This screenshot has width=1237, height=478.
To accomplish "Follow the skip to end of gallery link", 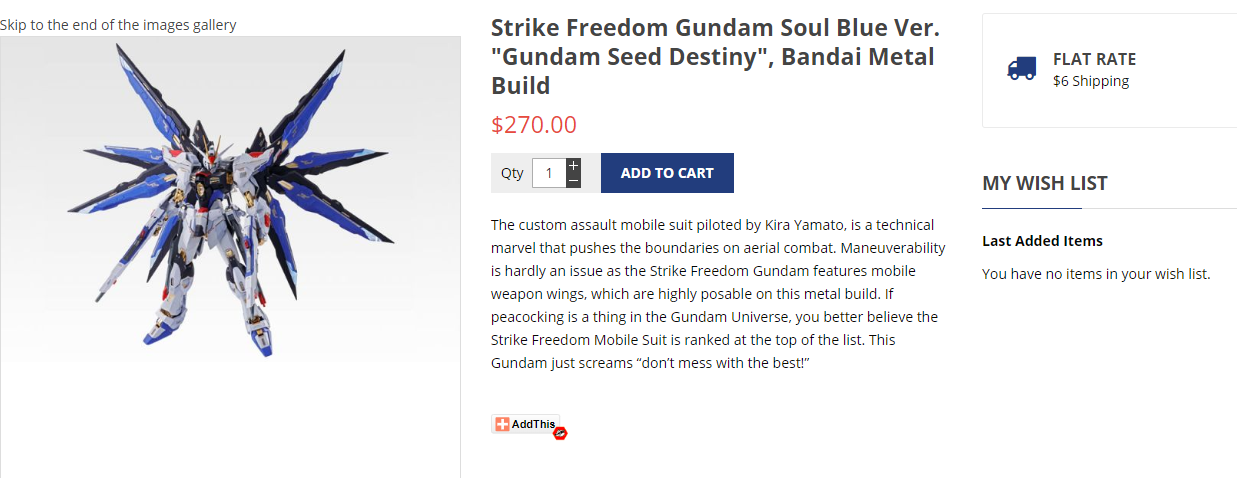I will click(118, 24).
